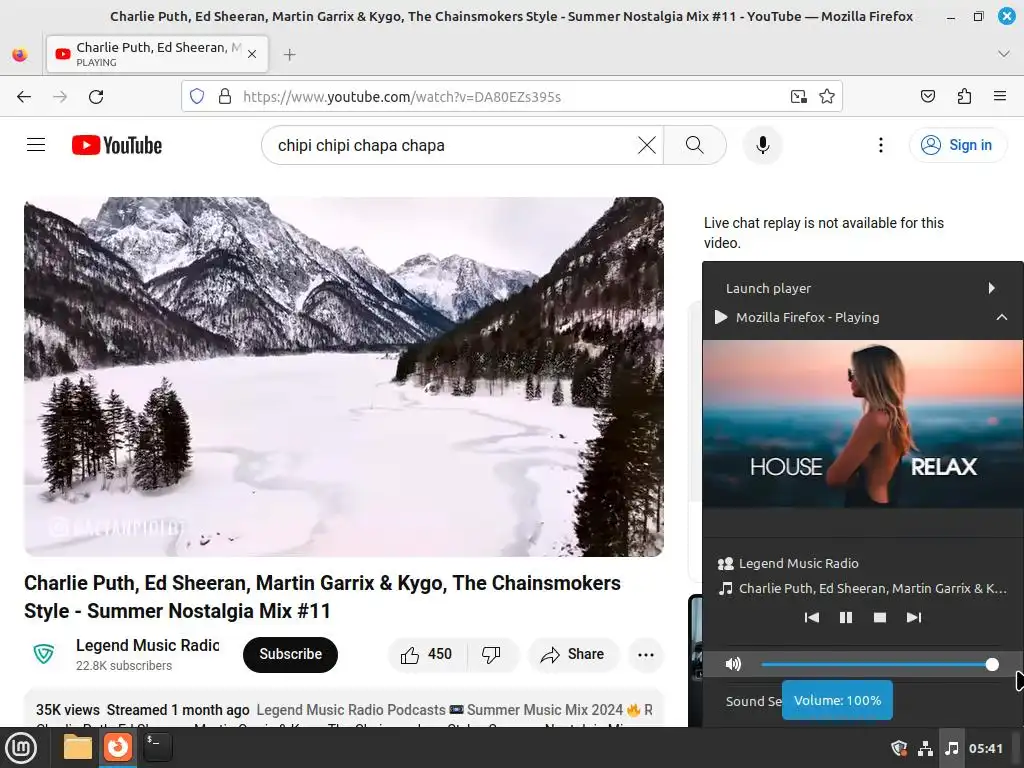Stop playback in the sound applet

(x=880, y=617)
